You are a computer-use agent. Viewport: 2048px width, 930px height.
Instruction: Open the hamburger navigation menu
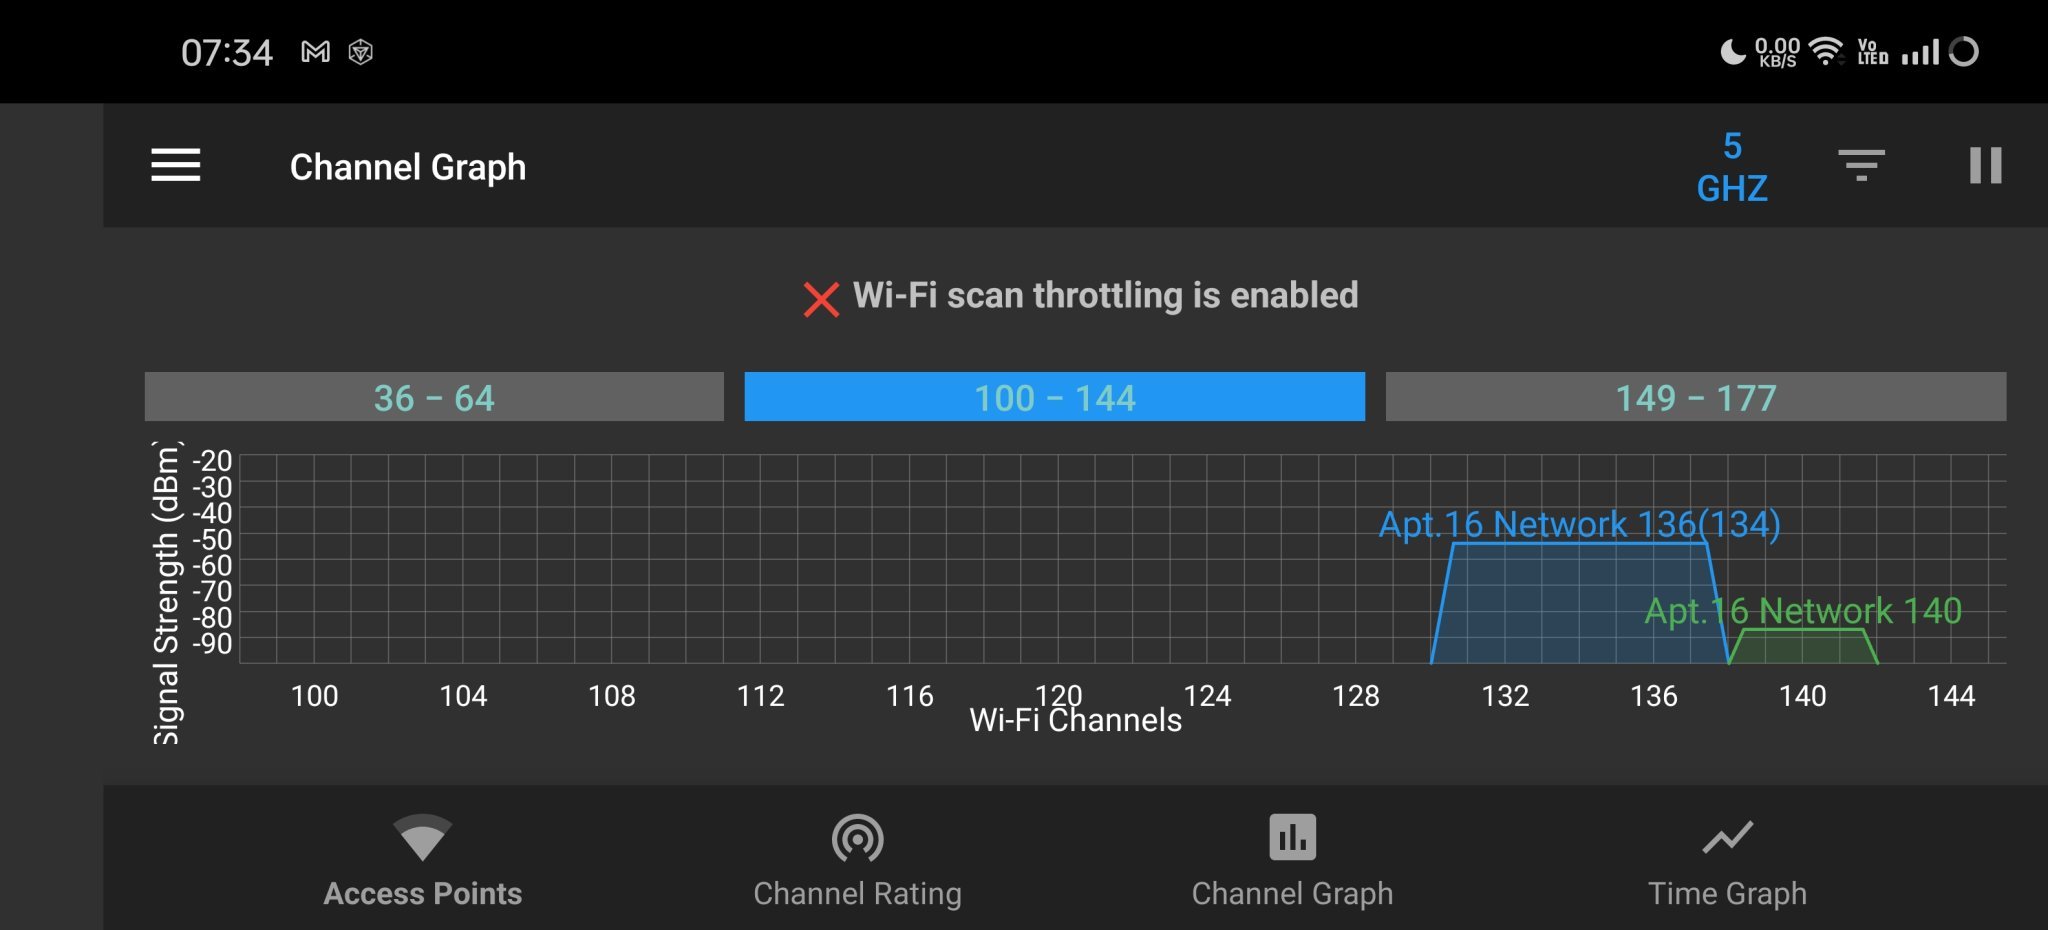tap(176, 165)
